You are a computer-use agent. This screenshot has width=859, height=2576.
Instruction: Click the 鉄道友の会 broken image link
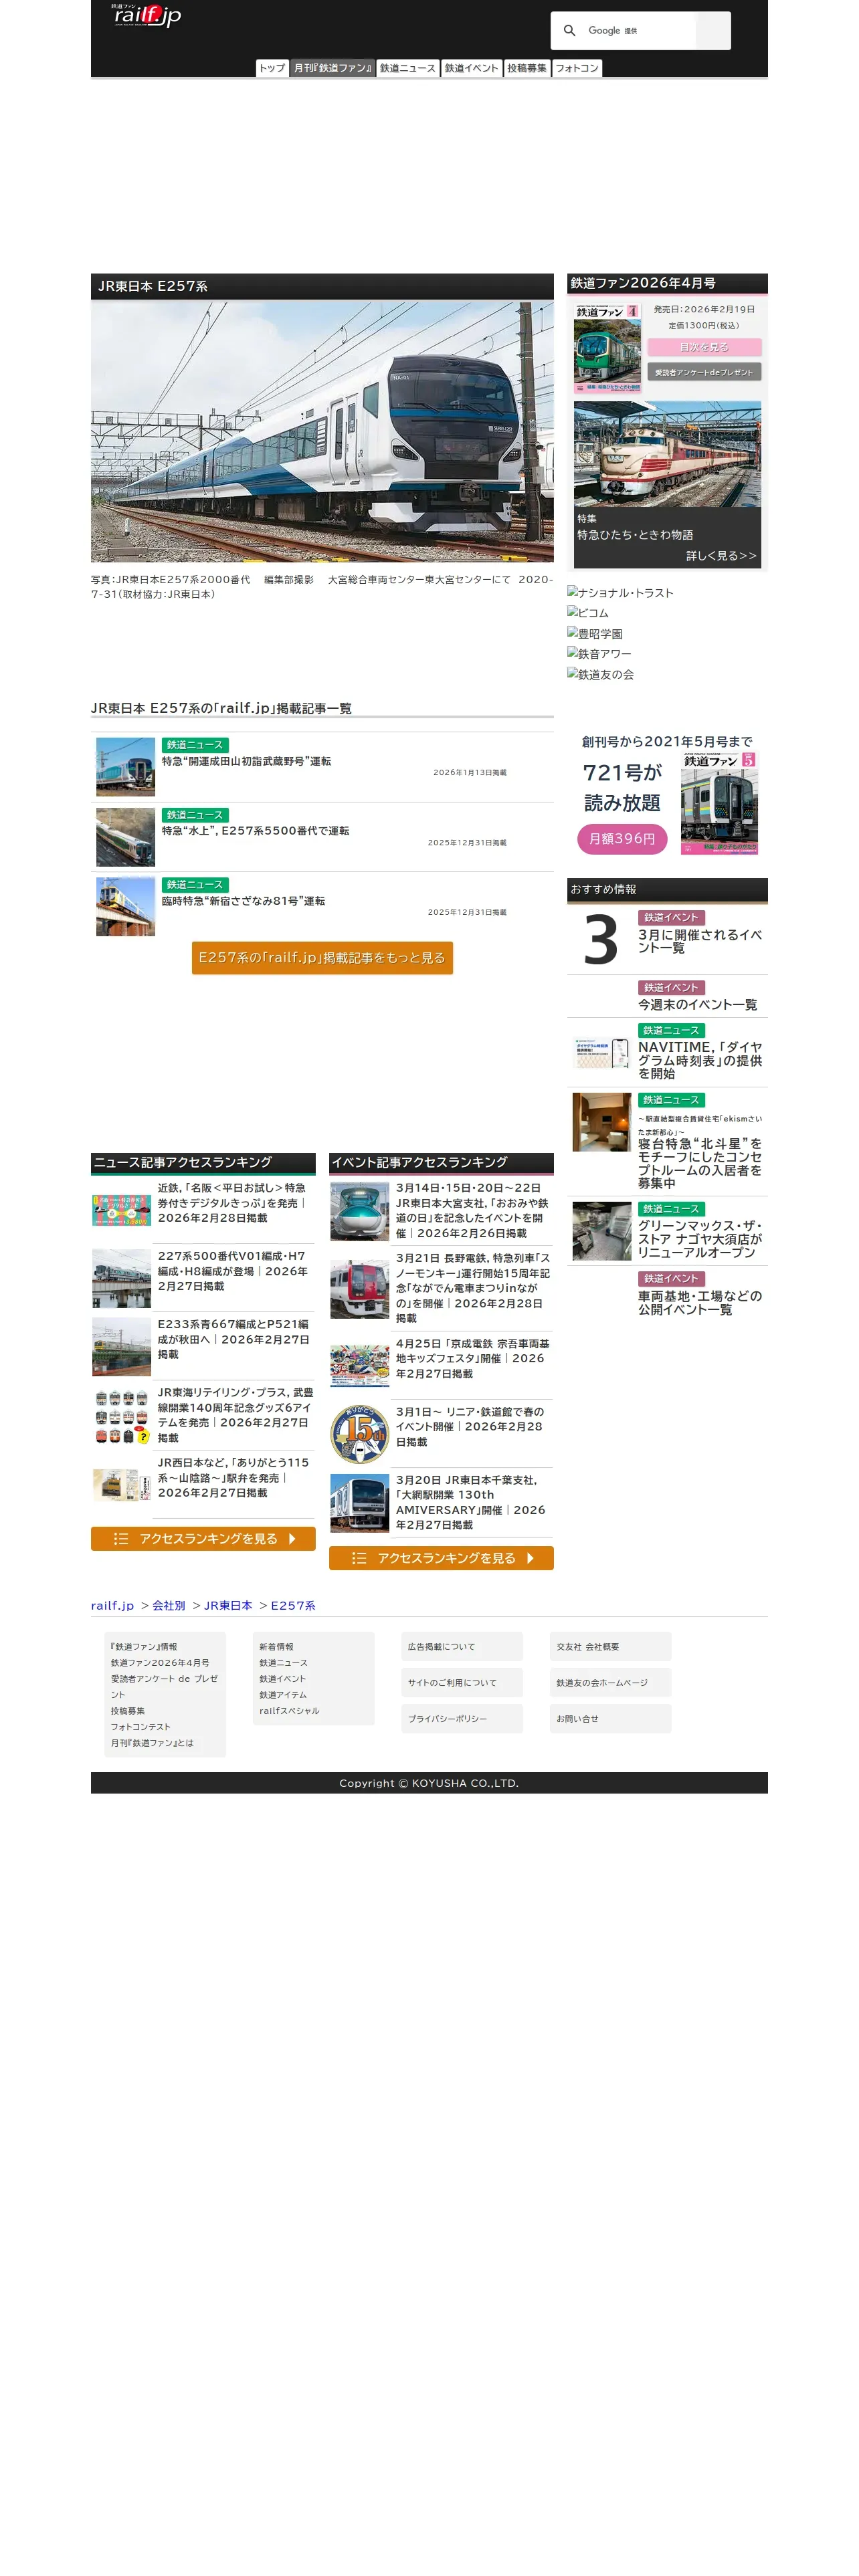point(600,675)
